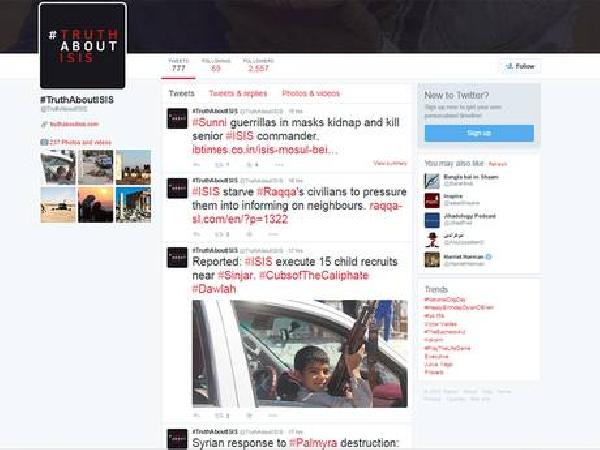Open the profile website link
The height and width of the screenshot is (450, 600).
(74, 124)
